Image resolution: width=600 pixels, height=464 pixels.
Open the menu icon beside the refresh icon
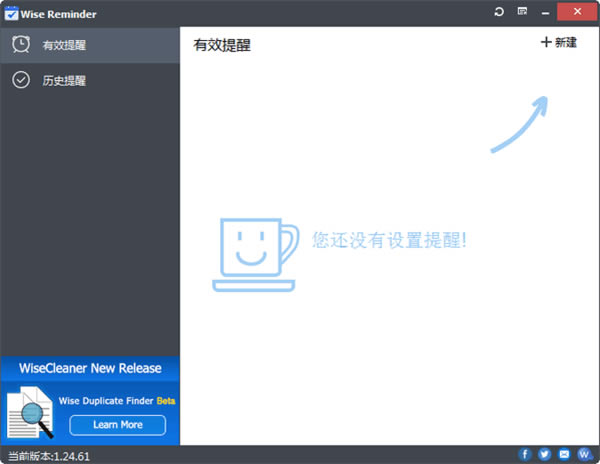521,11
